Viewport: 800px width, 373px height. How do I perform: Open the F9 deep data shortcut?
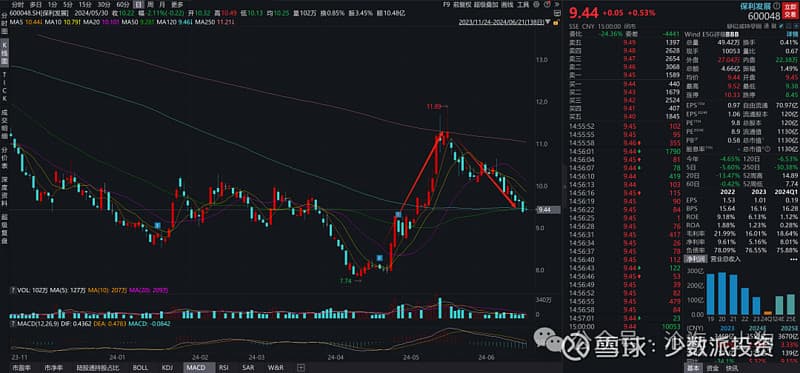[x=447, y=4]
